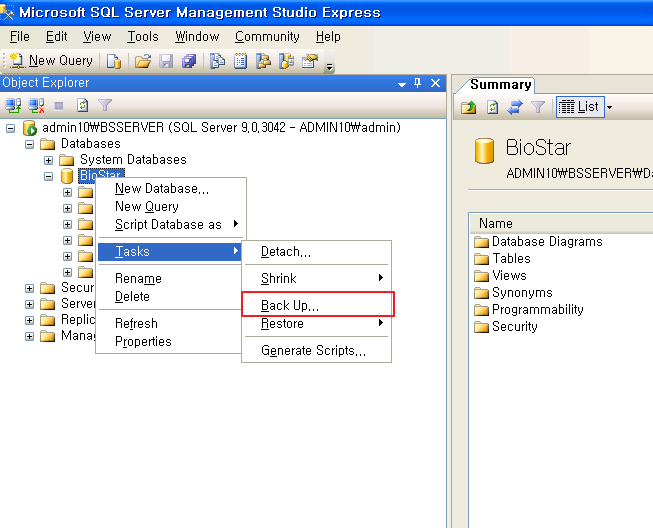The image size is (653, 528).
Task: Click the Properties Window toolbar icon
Action: click(x=310, y=61)
